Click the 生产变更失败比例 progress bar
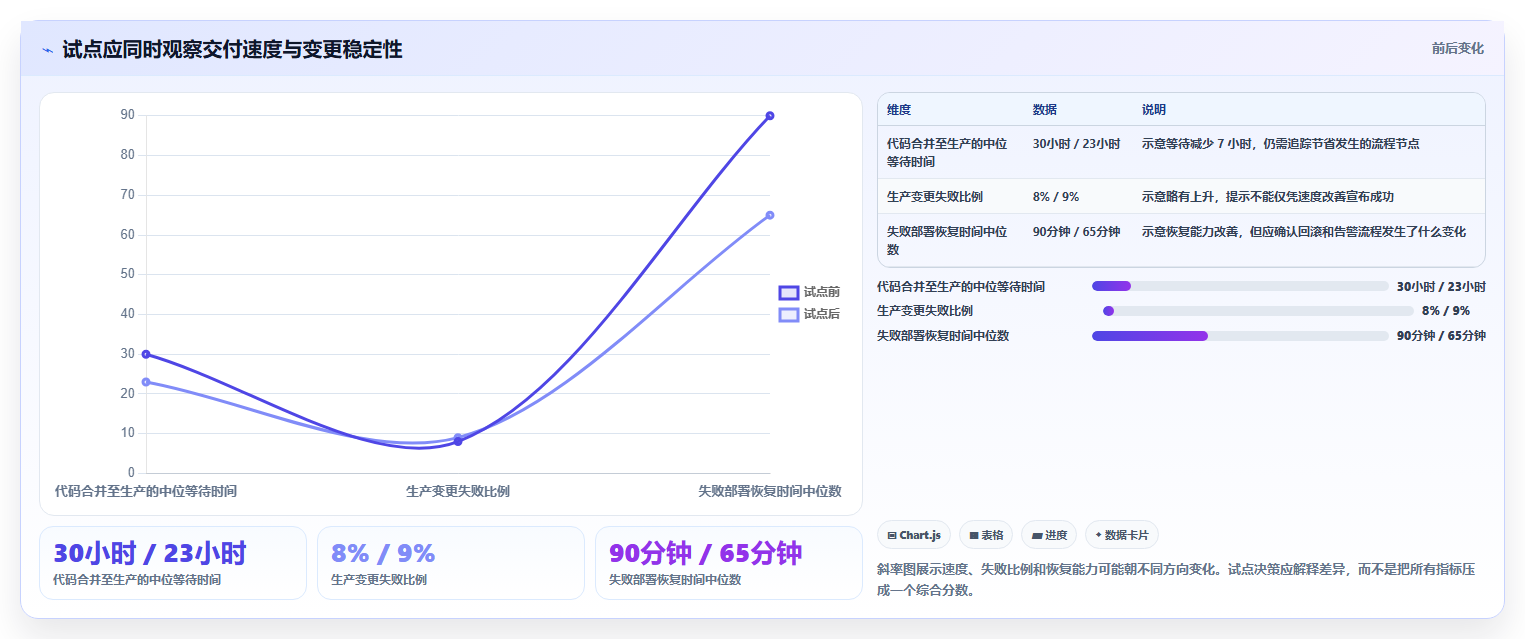Screen dimensions: 1525x639 [x=1258, y=311]
